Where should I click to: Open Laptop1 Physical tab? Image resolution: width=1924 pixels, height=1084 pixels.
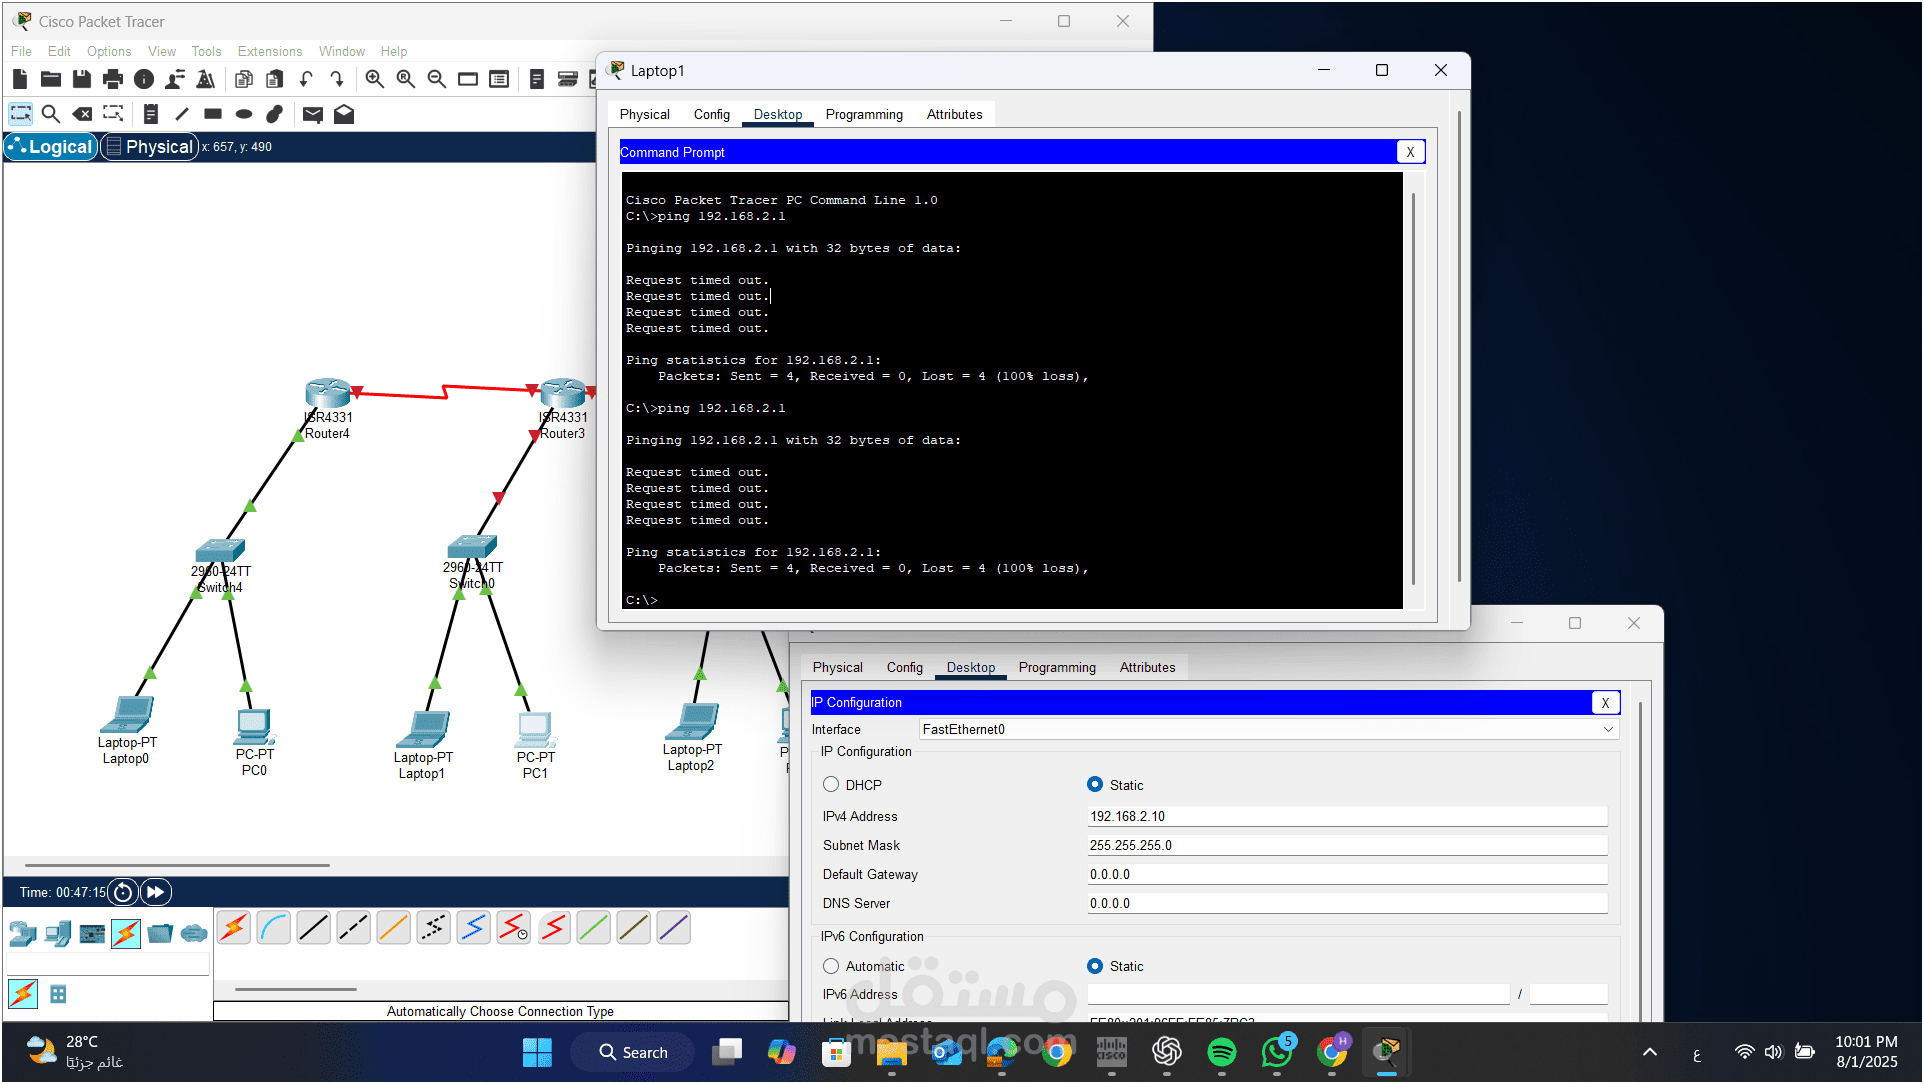click(645, 115)
